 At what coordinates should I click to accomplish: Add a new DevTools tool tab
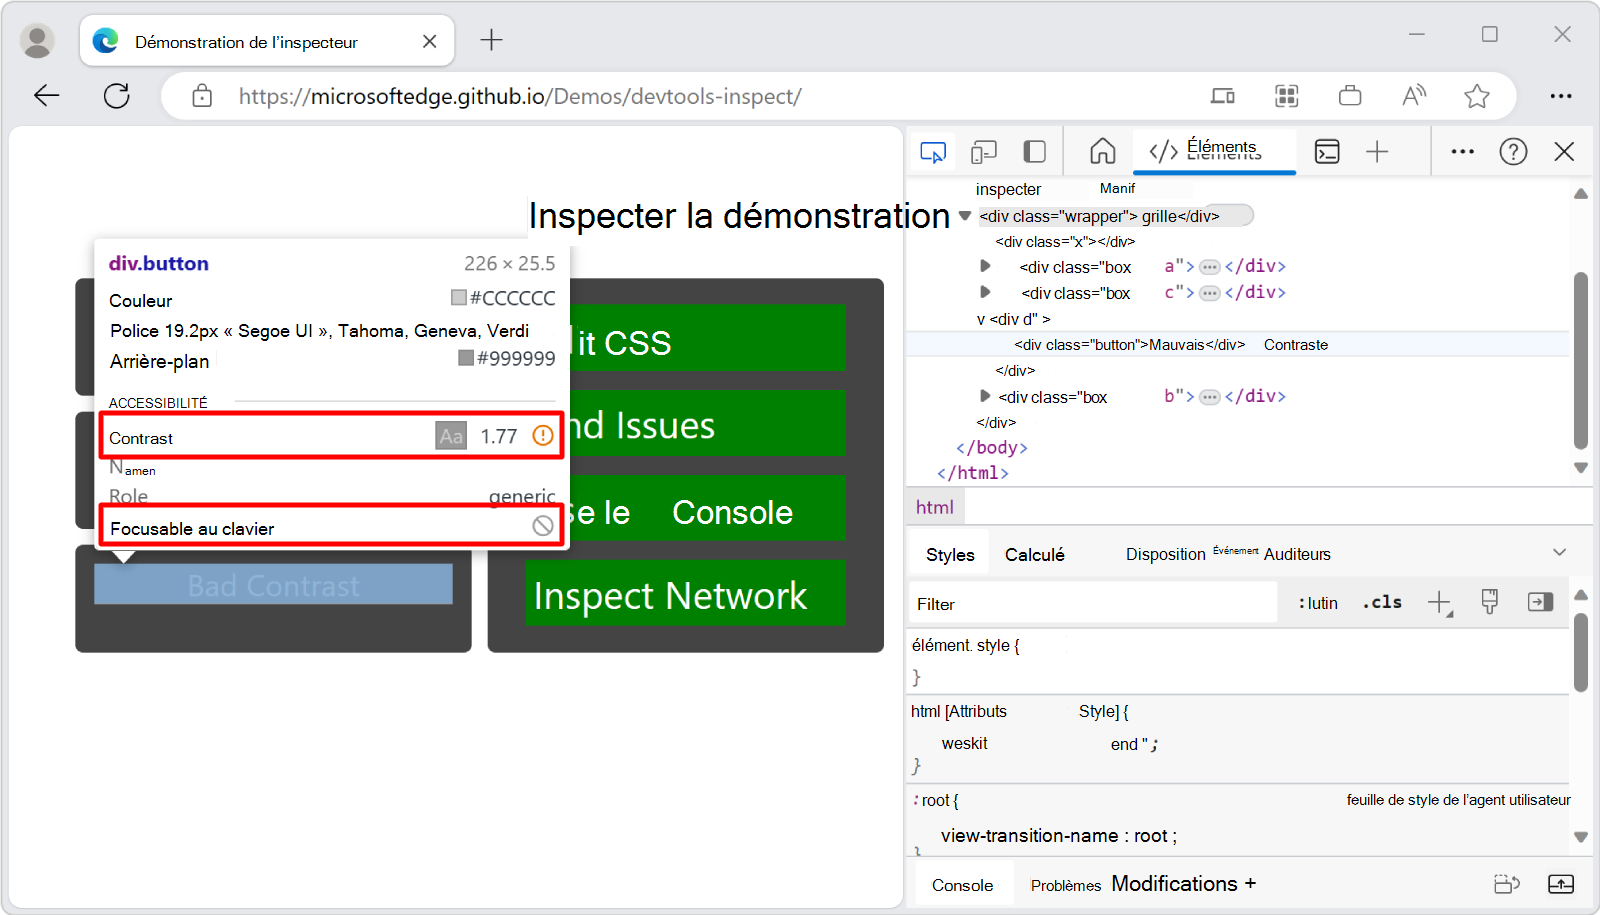(1377, 152)
